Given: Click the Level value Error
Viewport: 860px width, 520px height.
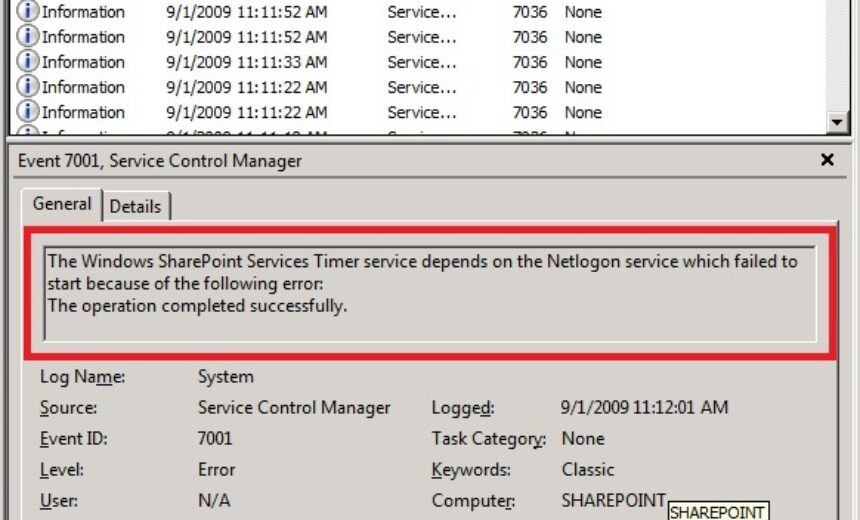Looking at the screenshot, I should 217,469.
